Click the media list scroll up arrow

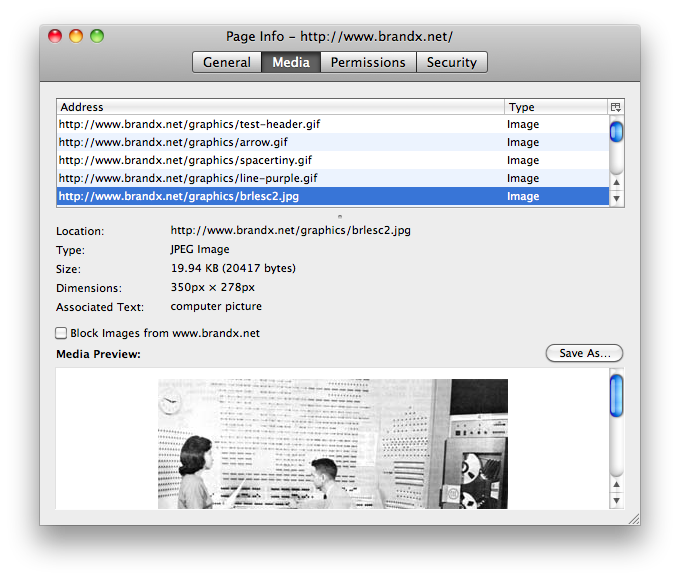(x=617, y=182)
